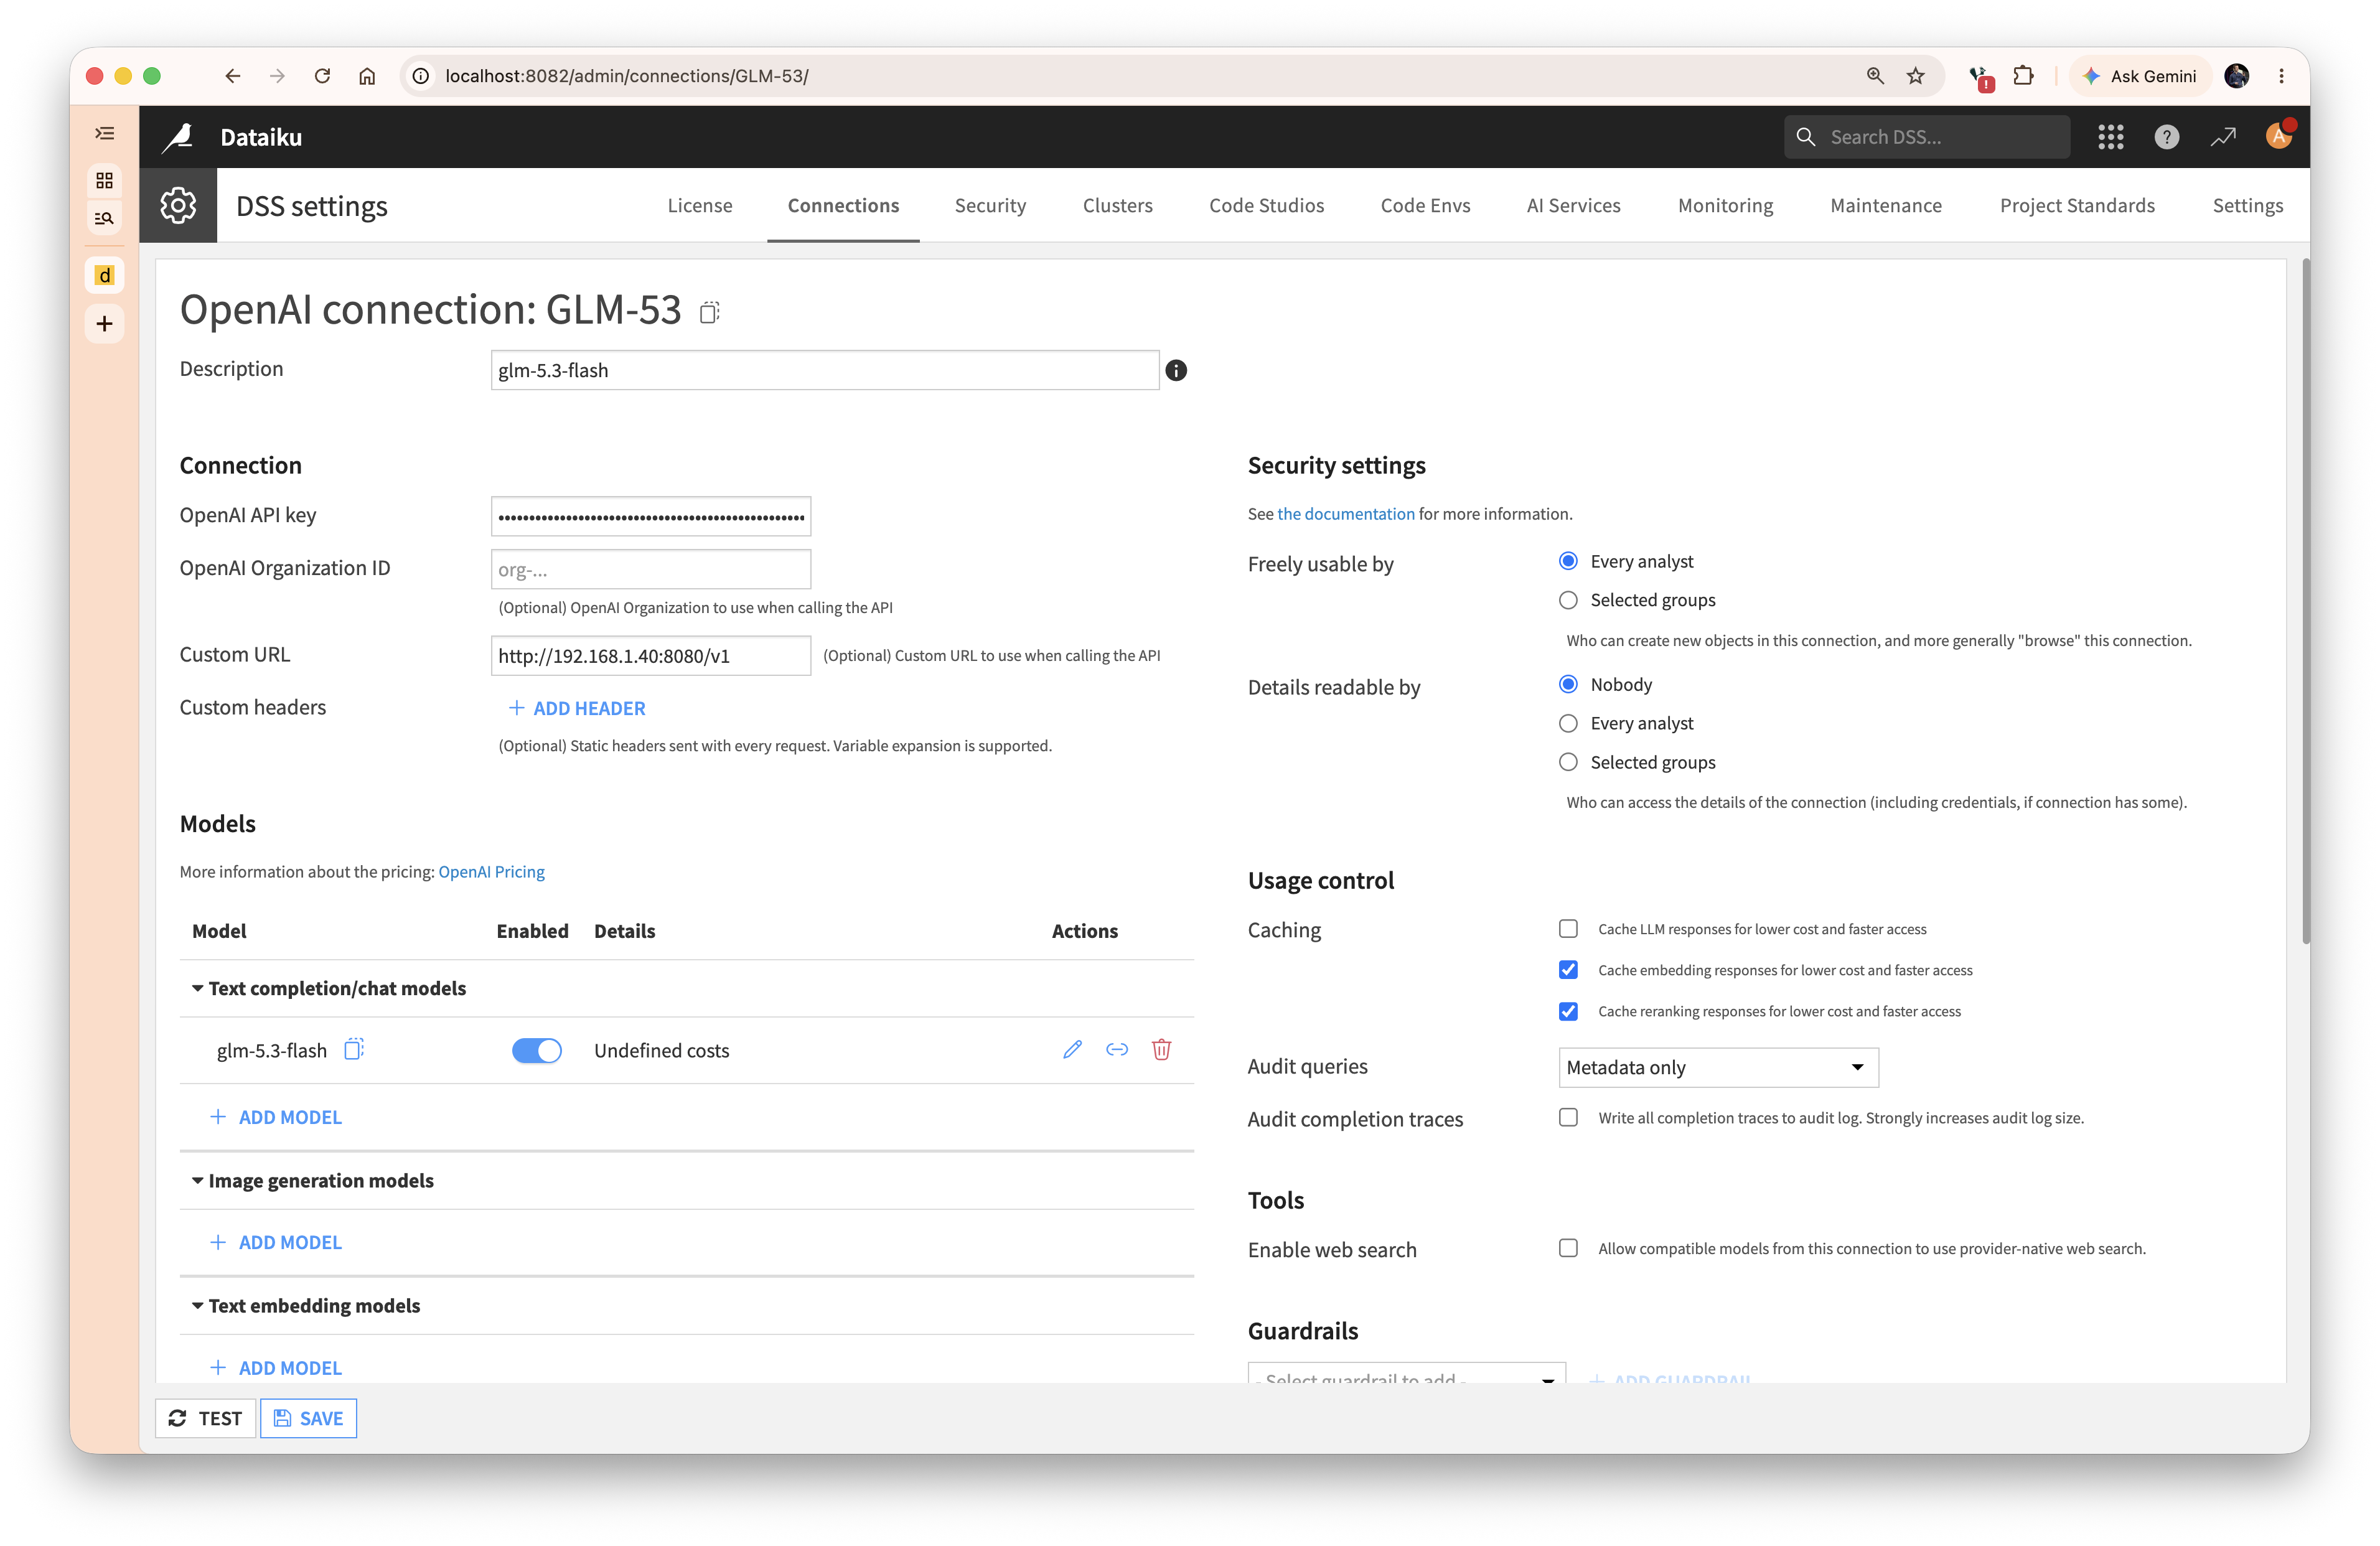Open the DSS settings gear icon
The image size is (2380, 1546).
[x=178, y=205]
